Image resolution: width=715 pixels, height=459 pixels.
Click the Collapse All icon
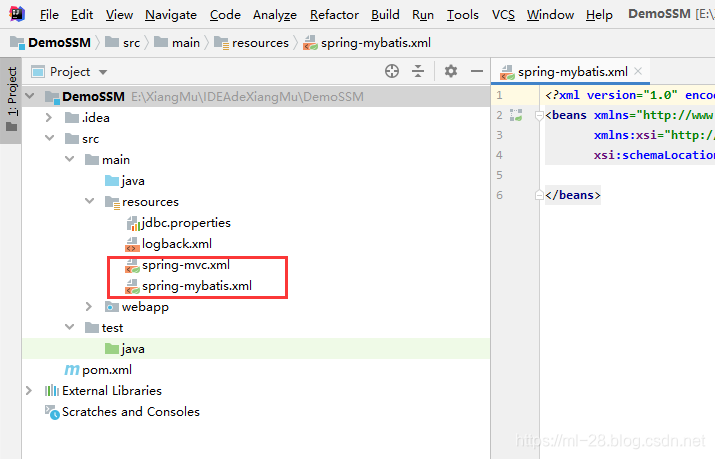[x=418, y=71]
